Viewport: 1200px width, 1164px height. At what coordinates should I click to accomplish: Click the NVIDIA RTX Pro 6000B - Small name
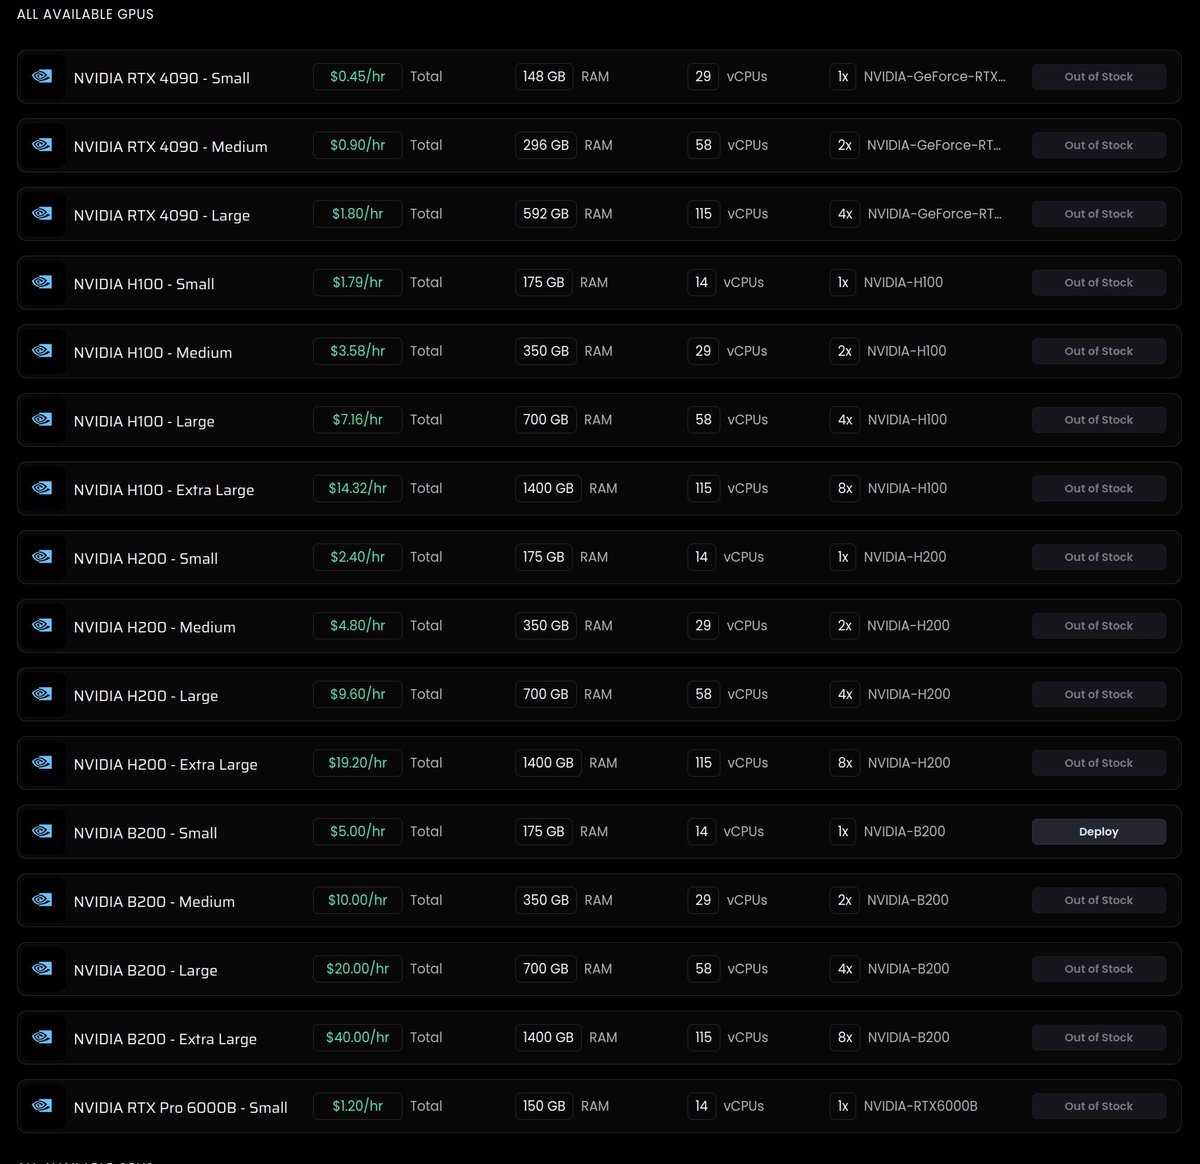pyautogui.click(x=180, y=1108)
